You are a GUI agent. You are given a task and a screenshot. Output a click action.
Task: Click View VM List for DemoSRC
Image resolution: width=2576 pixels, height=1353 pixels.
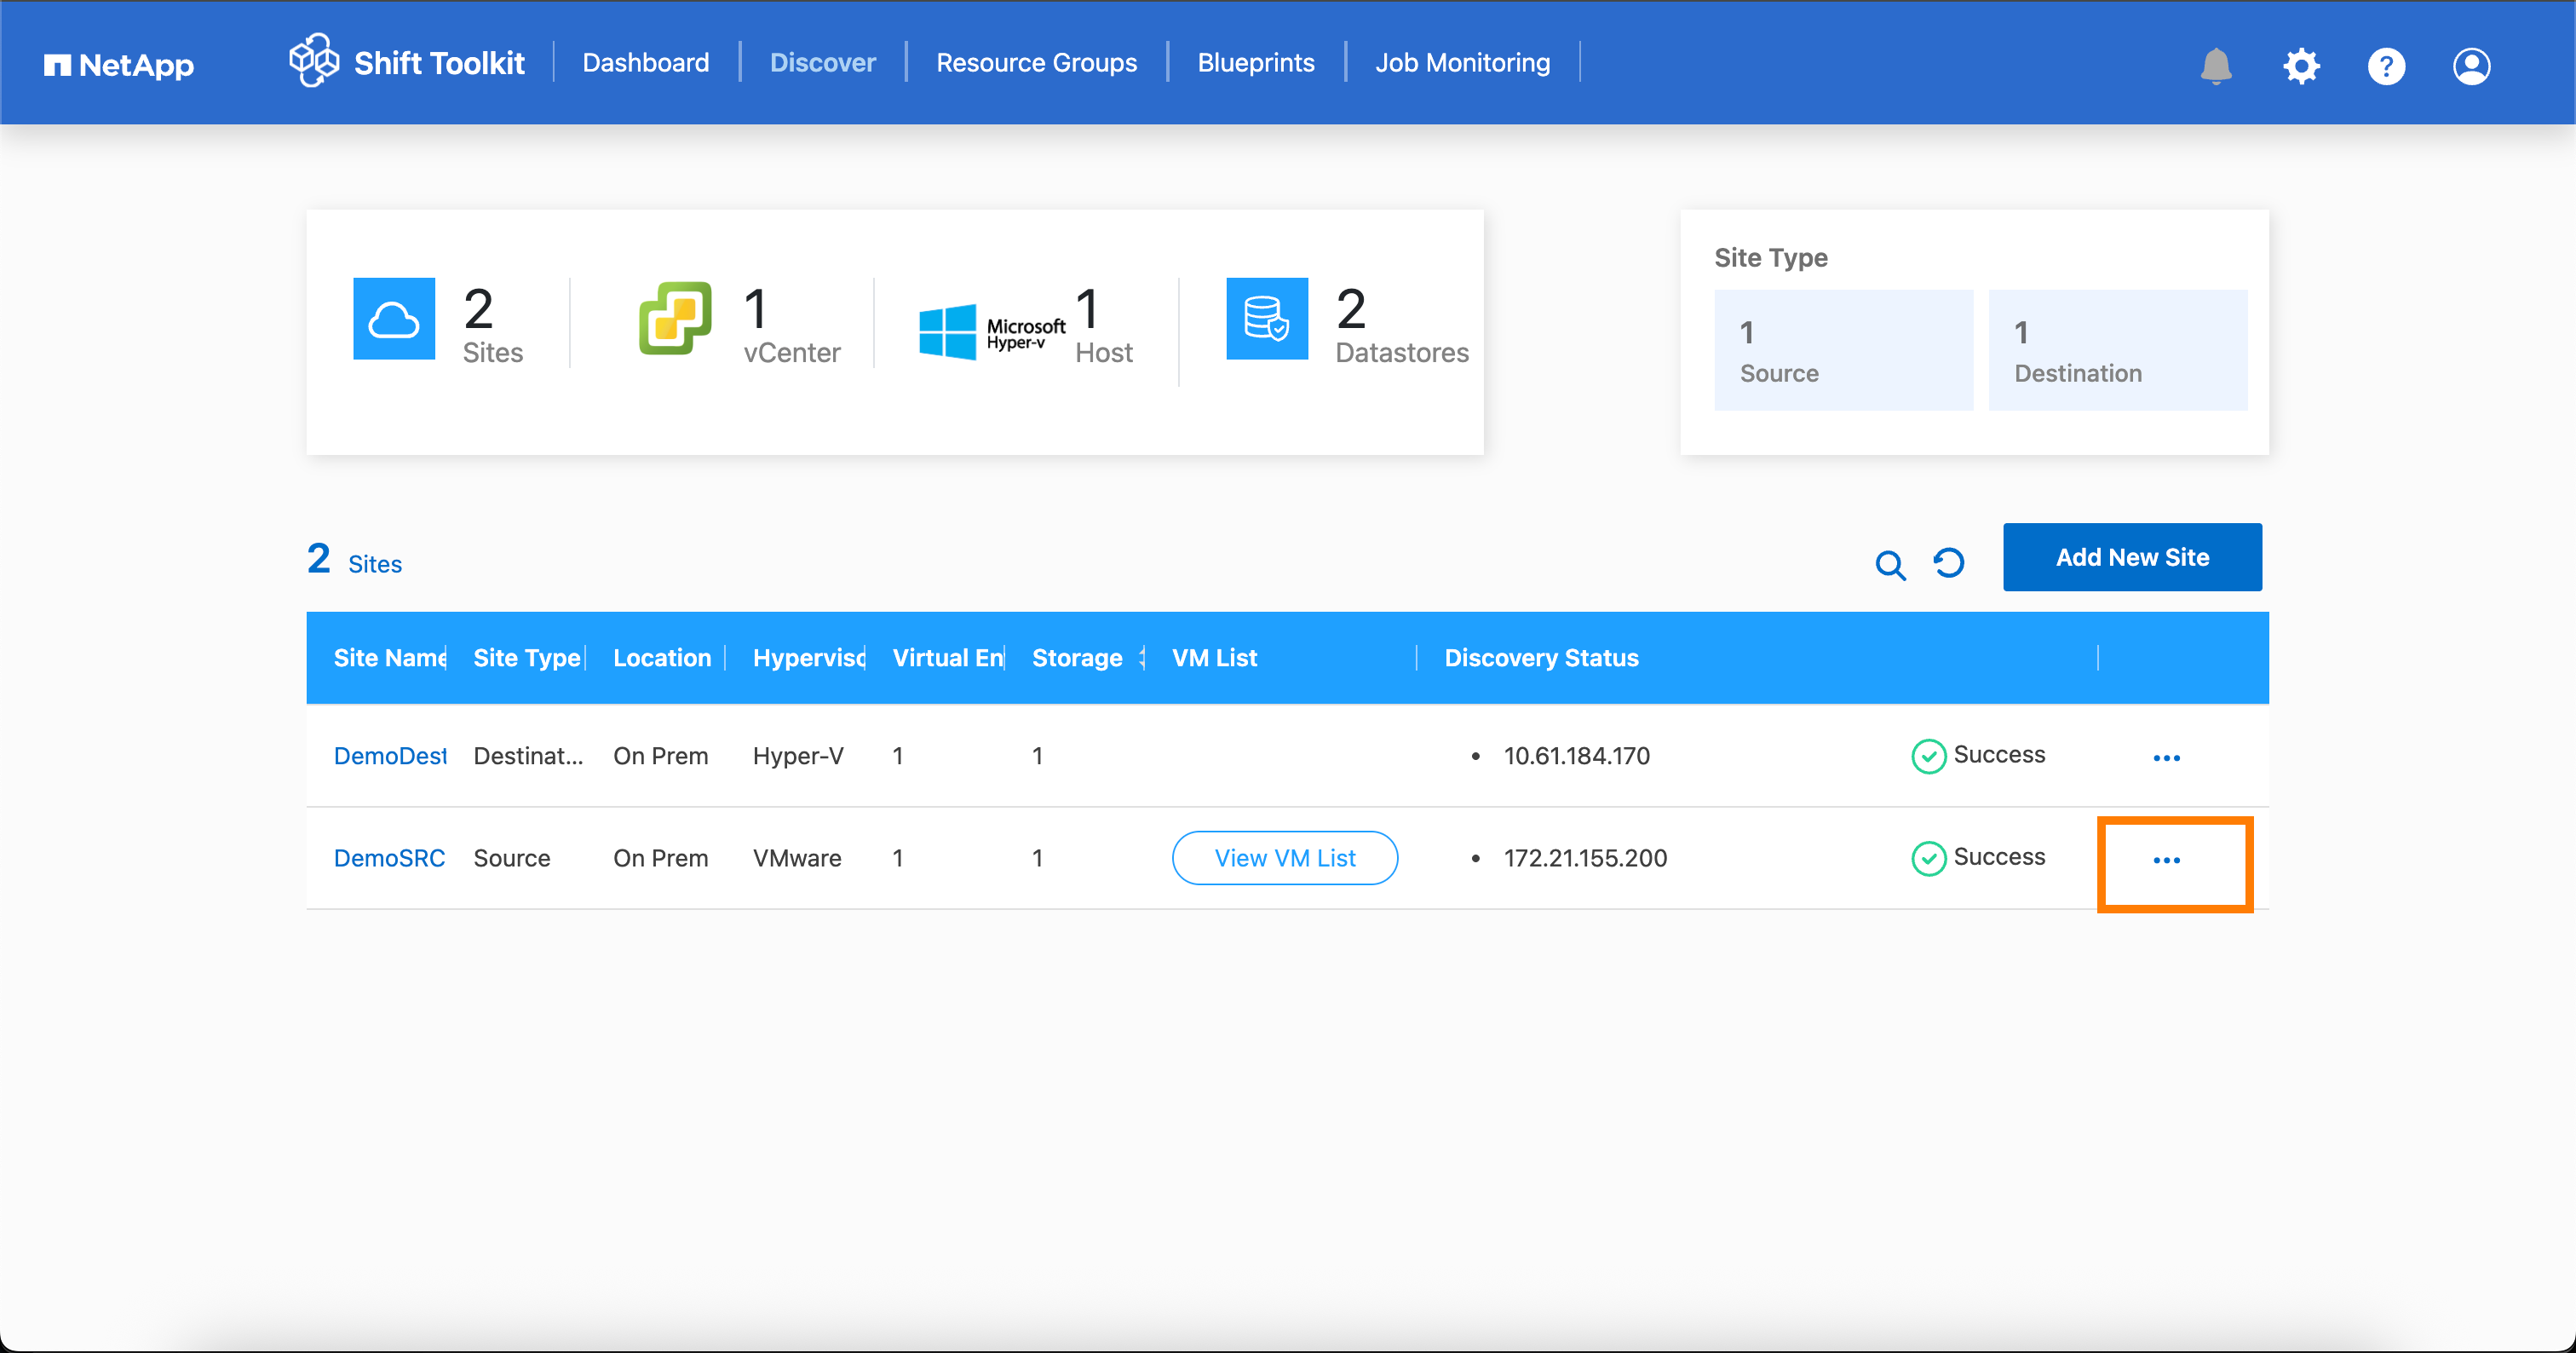(x=1284, y=858)
